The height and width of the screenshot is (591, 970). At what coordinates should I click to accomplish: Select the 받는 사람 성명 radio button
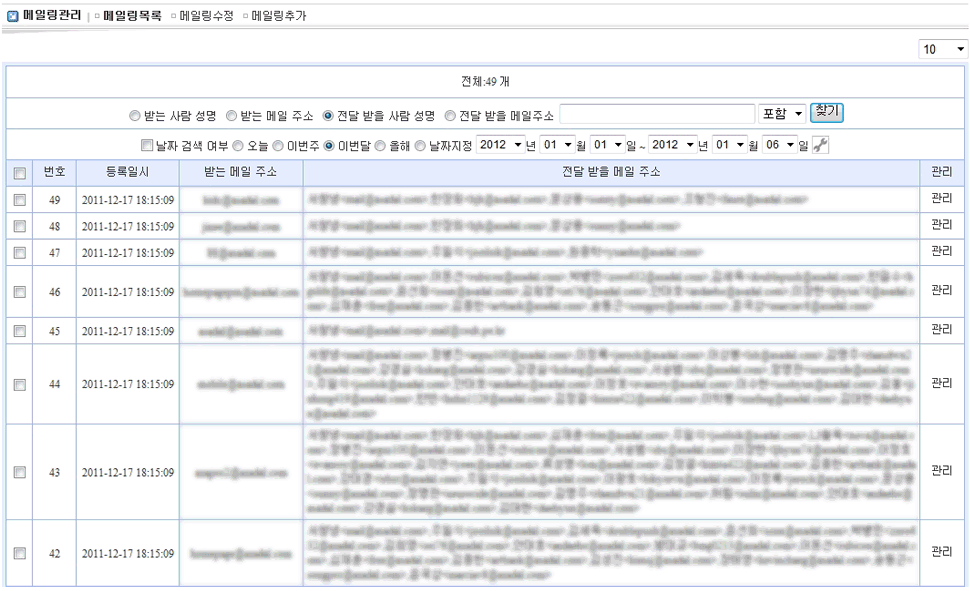135,116
